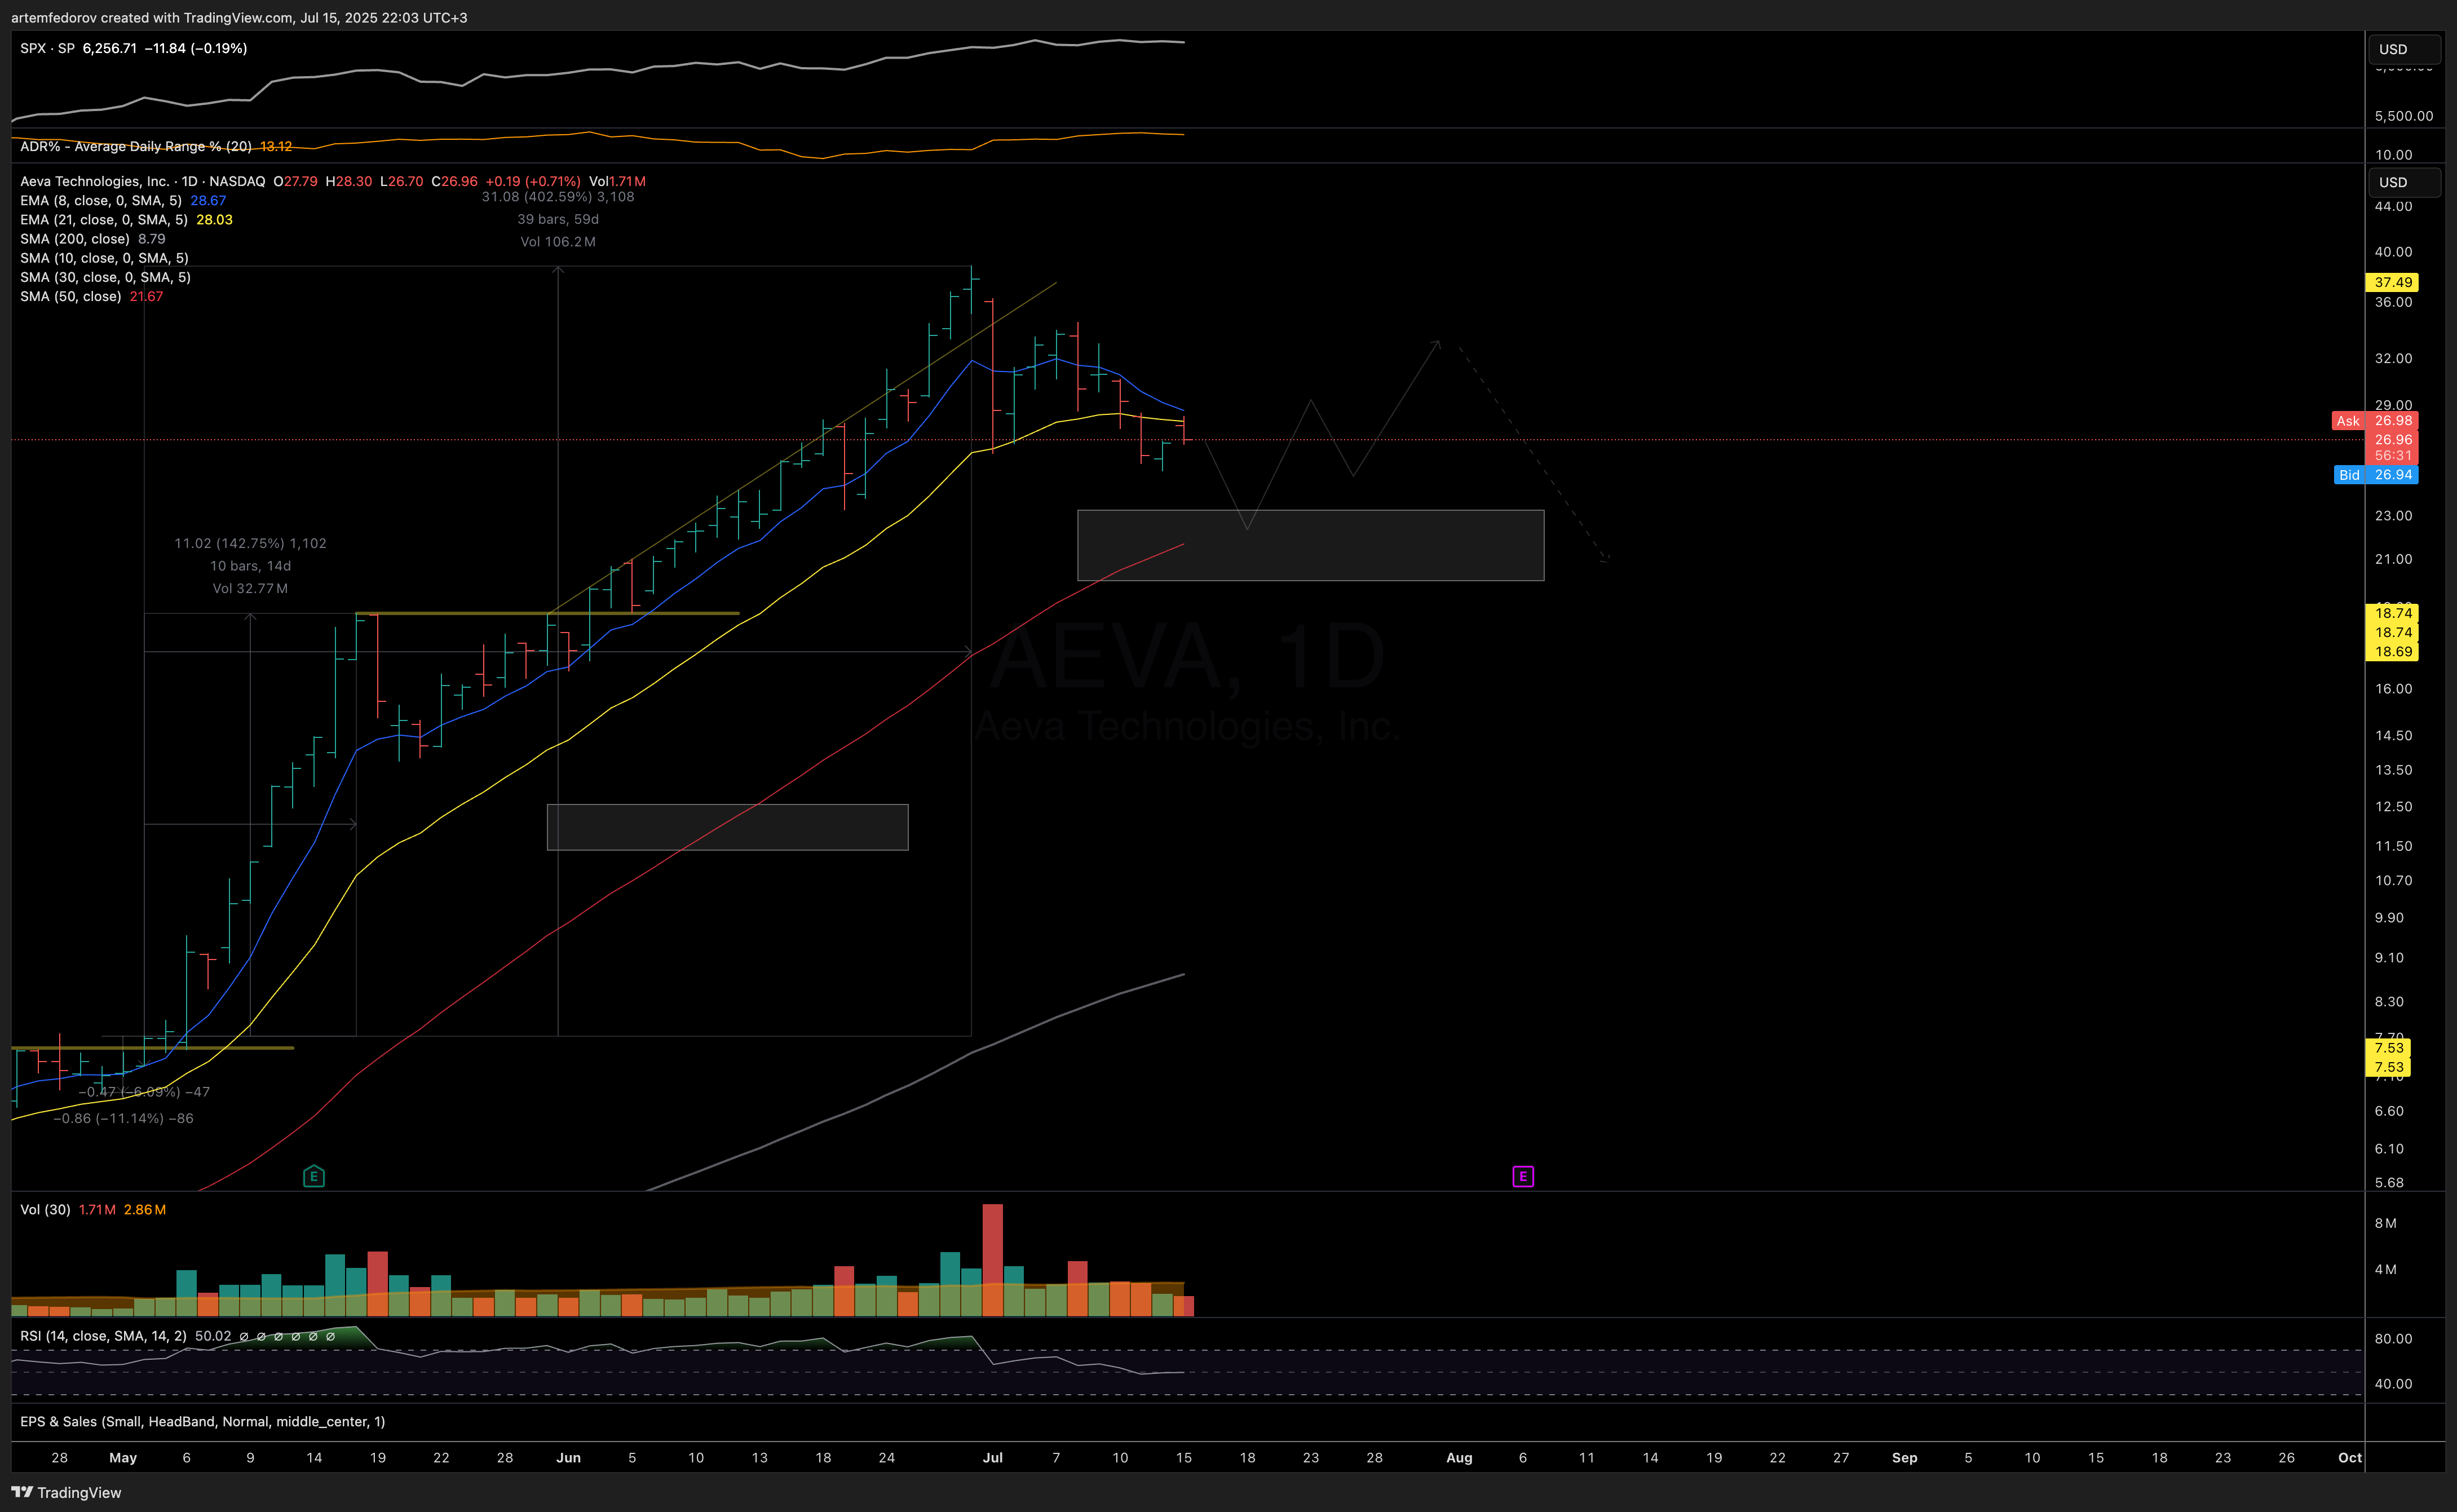
Task: Click the 23.00 level on the price scale
Action: tap(2393, 515)
